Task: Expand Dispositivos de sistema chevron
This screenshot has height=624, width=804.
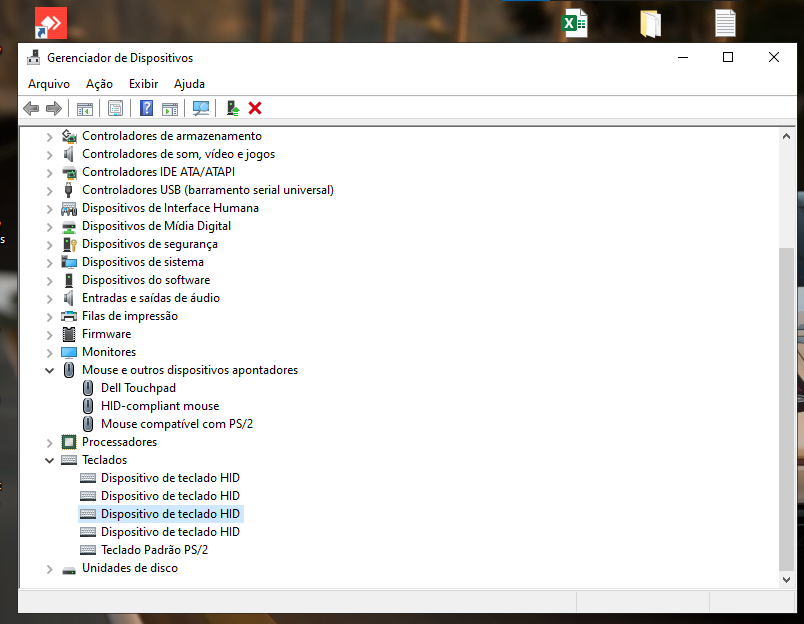Action: click(49, 263)
